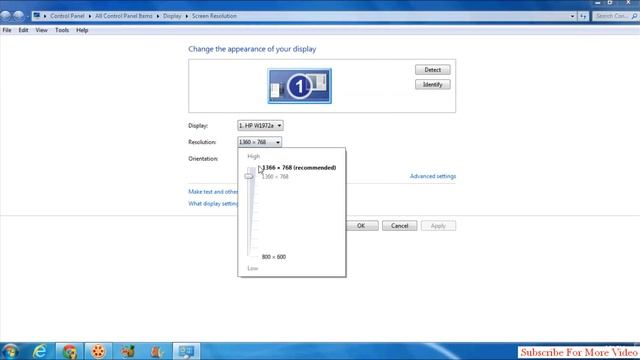Open the View menu

[41, 30]
